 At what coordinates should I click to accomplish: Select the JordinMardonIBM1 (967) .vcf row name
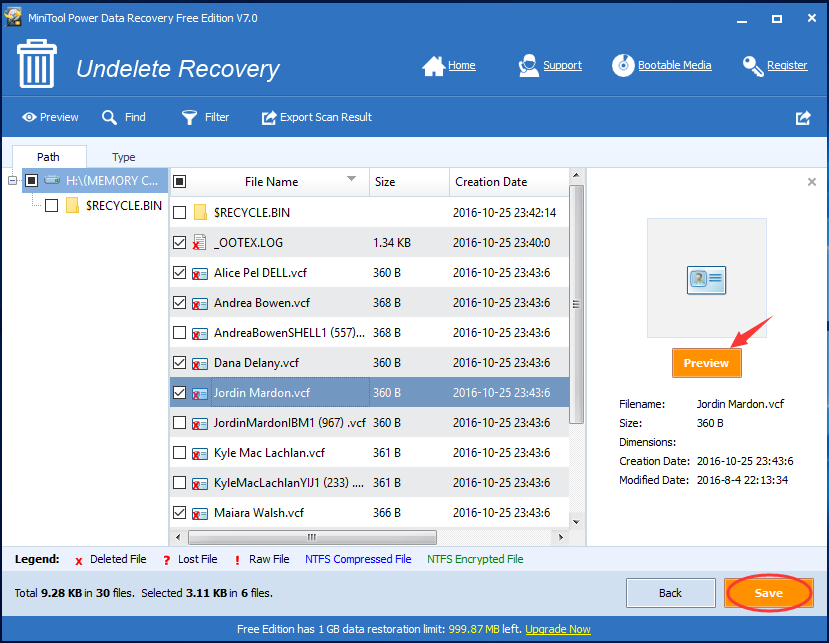(290, 423)
